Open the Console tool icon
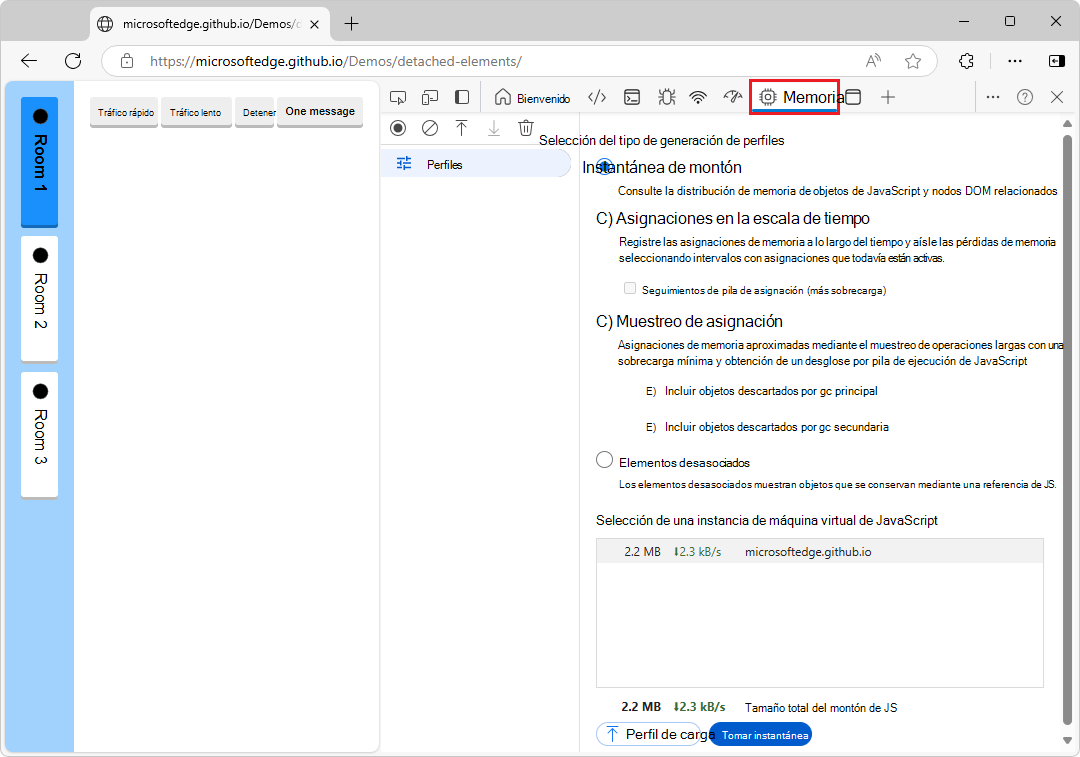The height and width of the screenshot is (757, 1080). (632, 98)
